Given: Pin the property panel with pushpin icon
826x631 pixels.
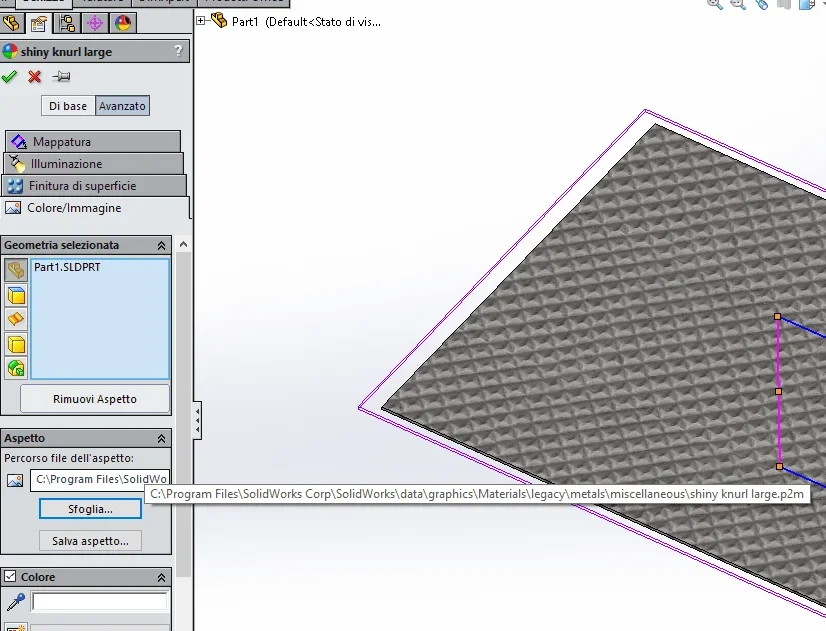Looking at the screenshot, I should click(x=61, y=77).
